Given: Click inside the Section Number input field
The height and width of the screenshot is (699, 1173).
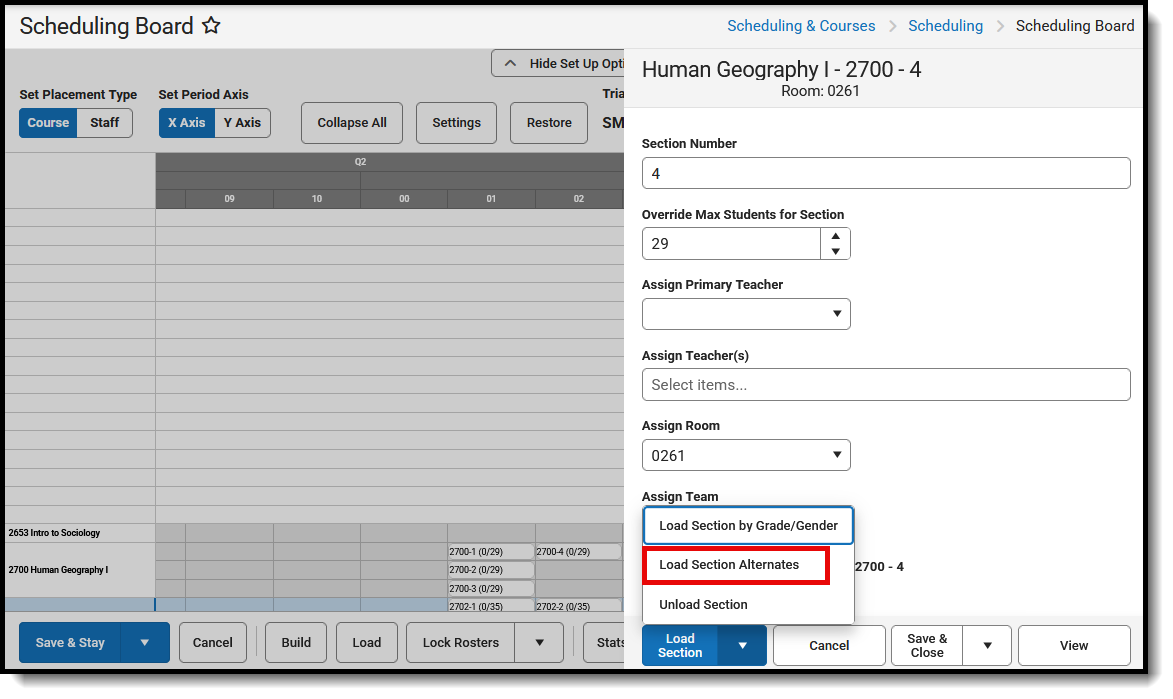Looking at the screenshot, I should pyautogui.click(x=886, y=172).
